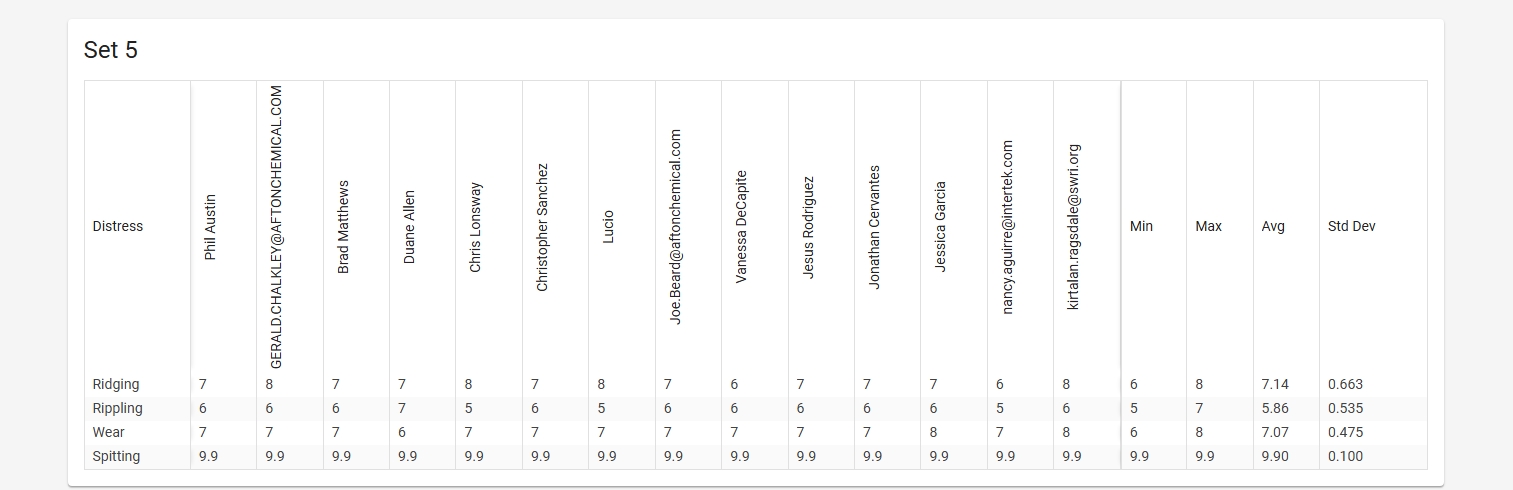1513x490 pixels.
Task: Click the Rippling row label
Action: (117, 408)
